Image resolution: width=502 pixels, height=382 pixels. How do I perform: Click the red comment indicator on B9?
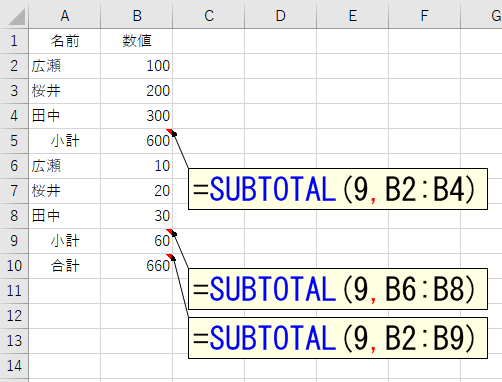pos(170,231)
